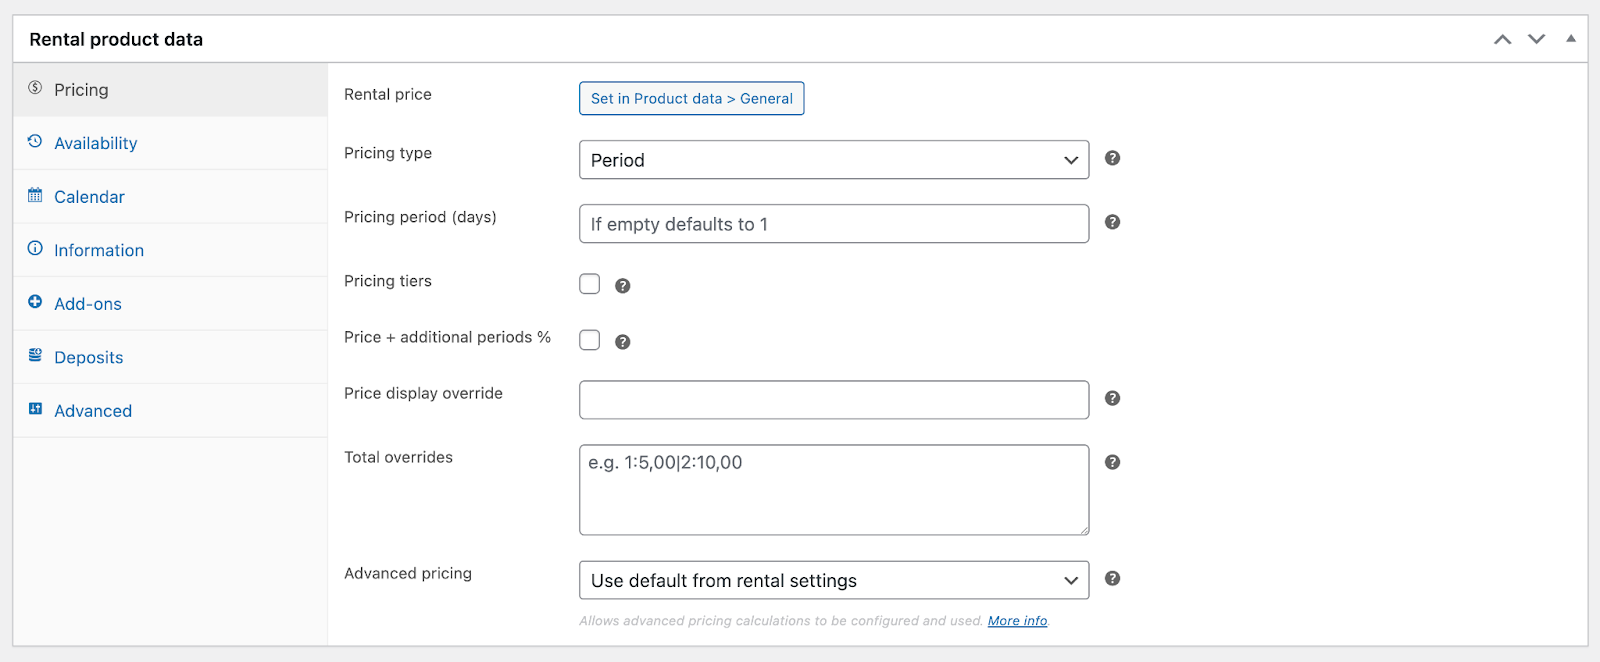Click the Deposits coins icon
The width and height of the screenshot is (1600, 662).
pyautogui.click(x=35, y=355)
